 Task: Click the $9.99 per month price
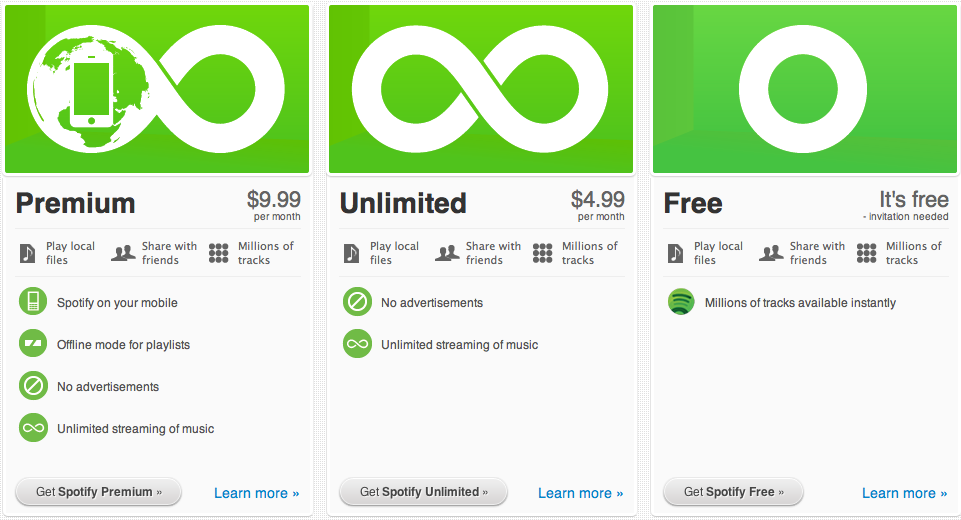(x=273, y=204)
